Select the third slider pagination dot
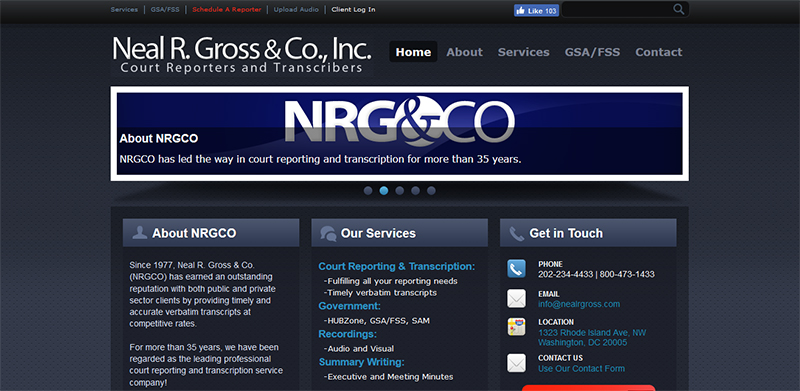Viewport: 800px width, 391px height. 399,191
